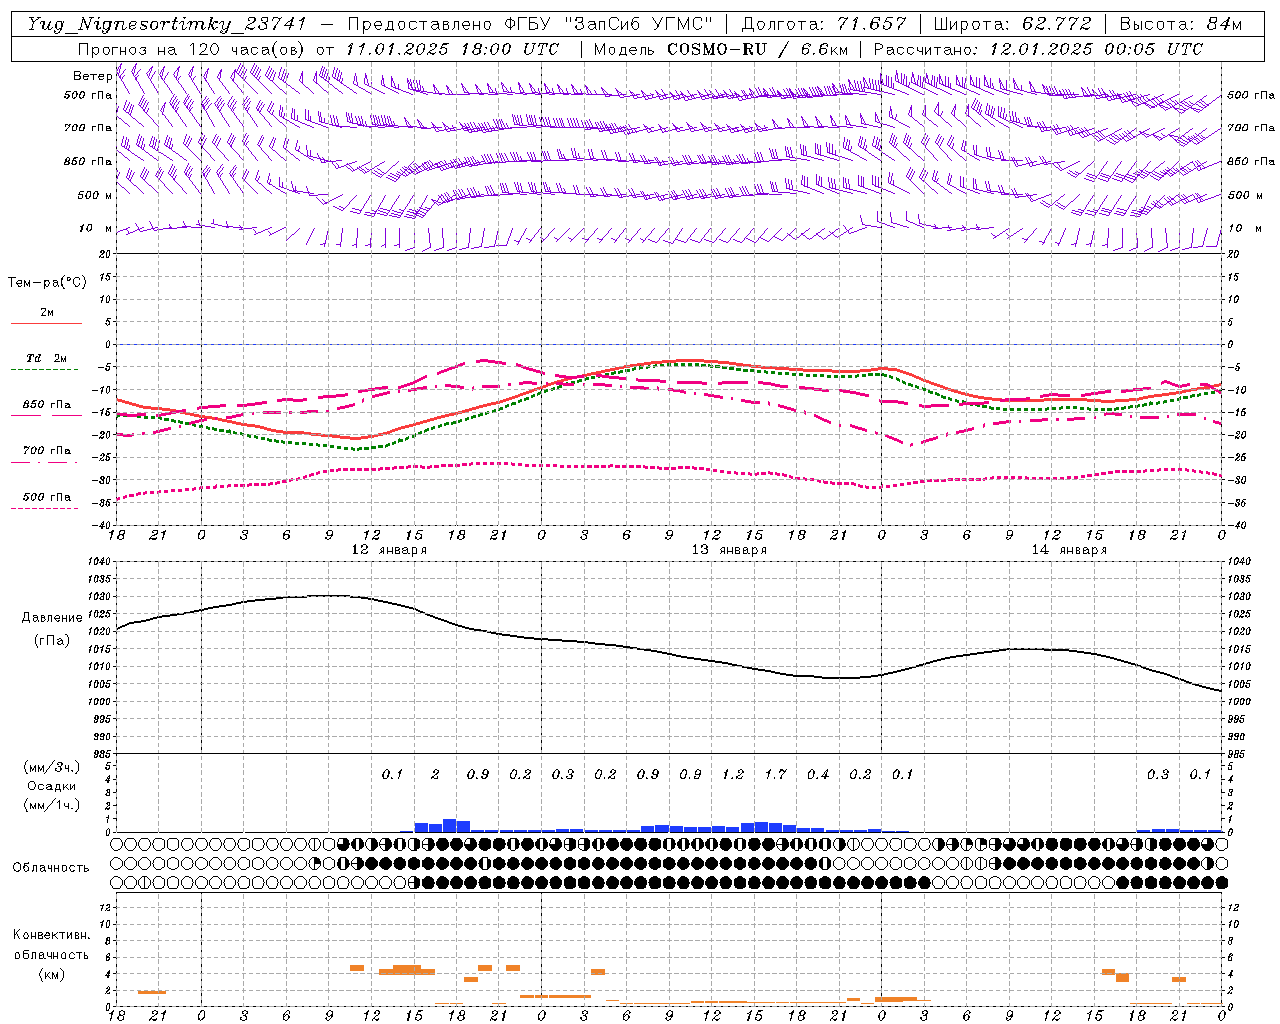Click the 3-hour precipitation value 1.7
Screen dimensions: 1280x1024
(x=775, y=774)
